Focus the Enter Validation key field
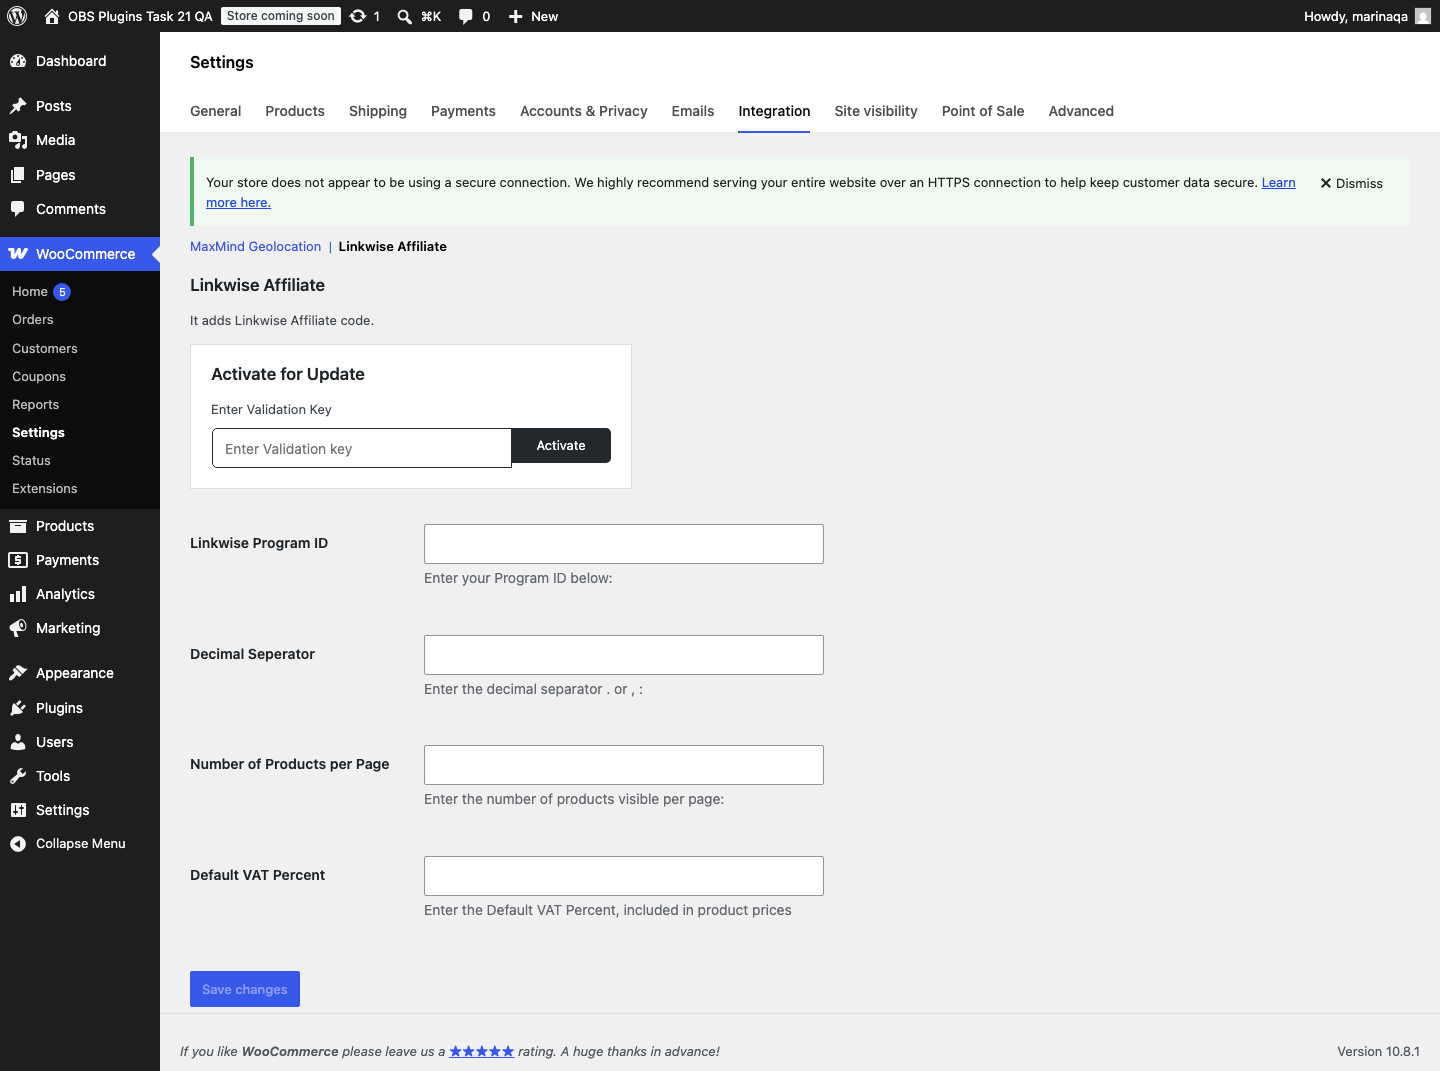This screenshot has width=1440, height=1071. (x=362, y=448)
